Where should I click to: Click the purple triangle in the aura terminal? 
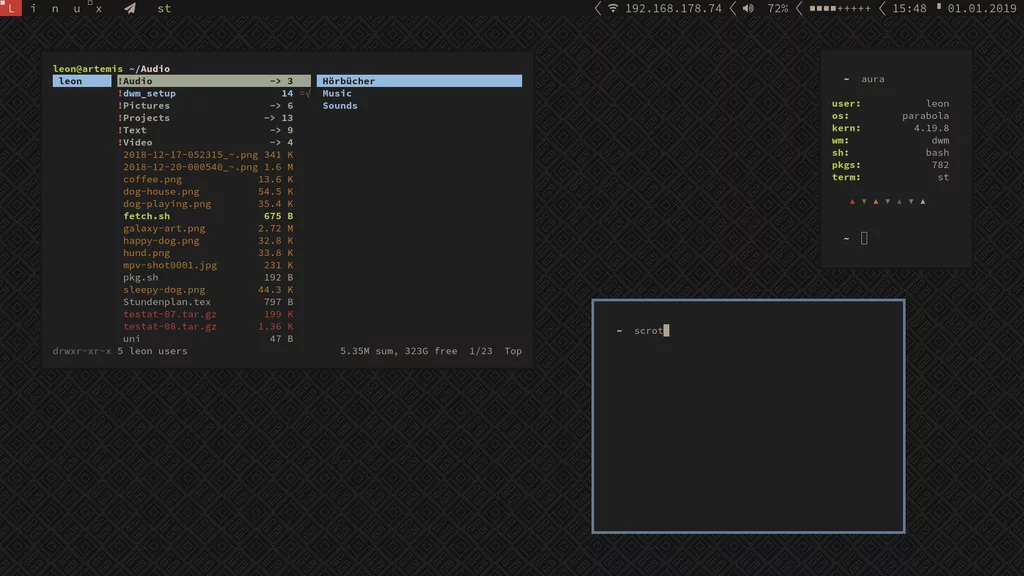[x=899, y=201]
